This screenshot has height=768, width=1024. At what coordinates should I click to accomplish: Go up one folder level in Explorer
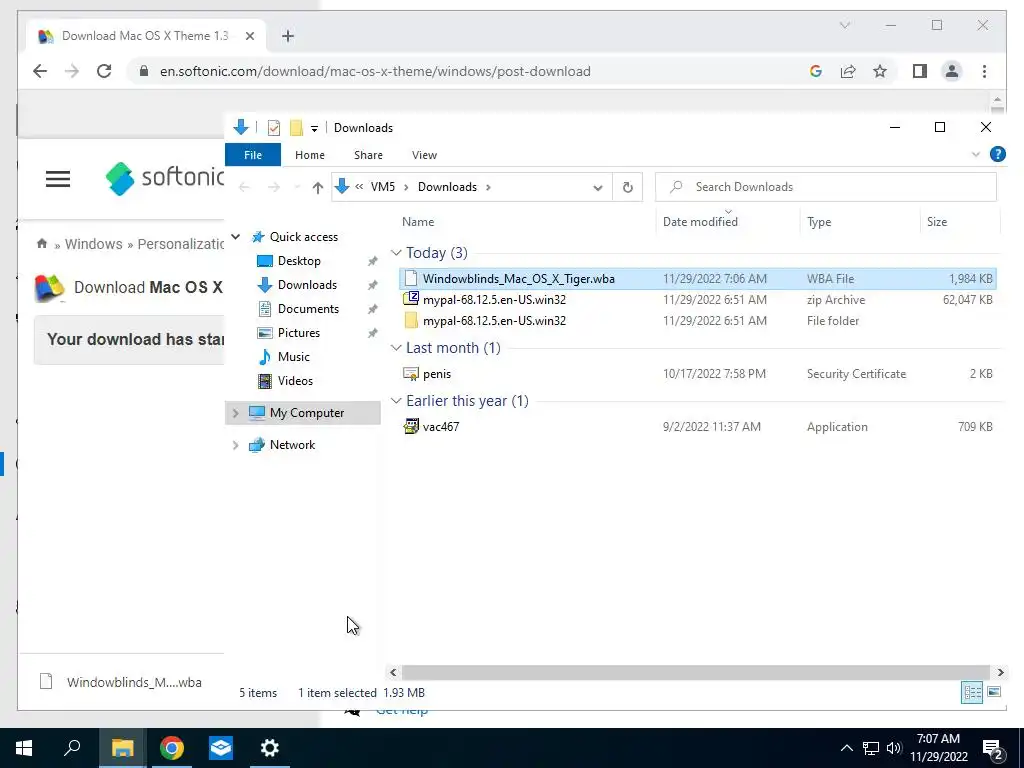tap(317, 187)
